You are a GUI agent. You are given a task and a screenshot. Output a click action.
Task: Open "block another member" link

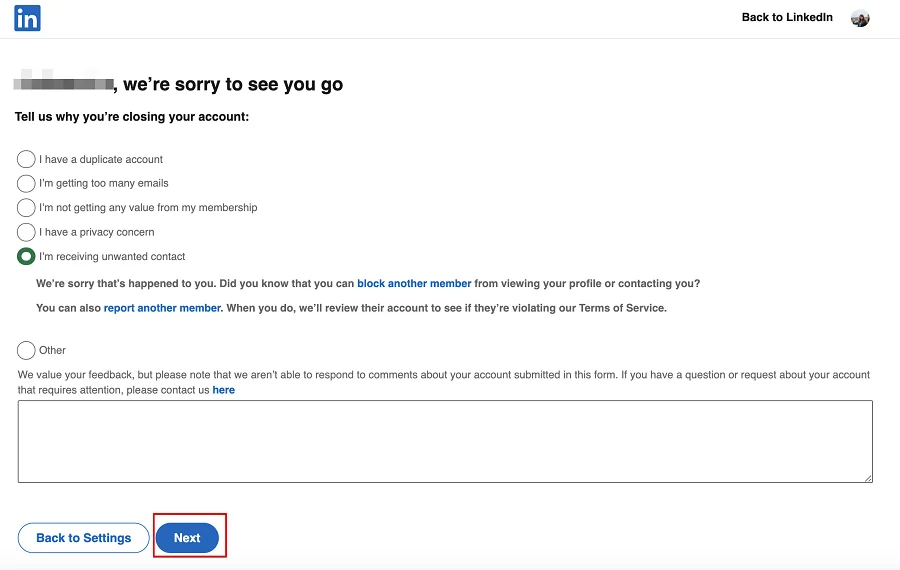point(414,283)
